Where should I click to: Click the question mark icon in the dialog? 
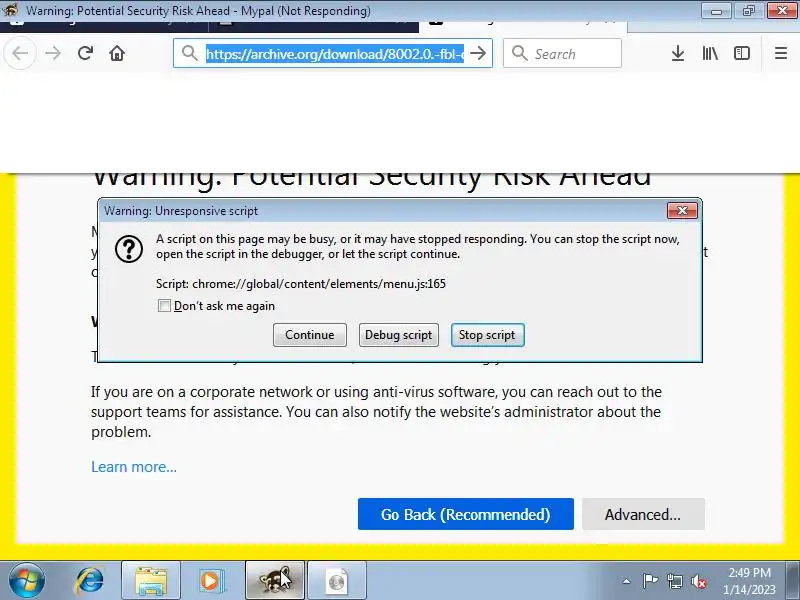129,249
